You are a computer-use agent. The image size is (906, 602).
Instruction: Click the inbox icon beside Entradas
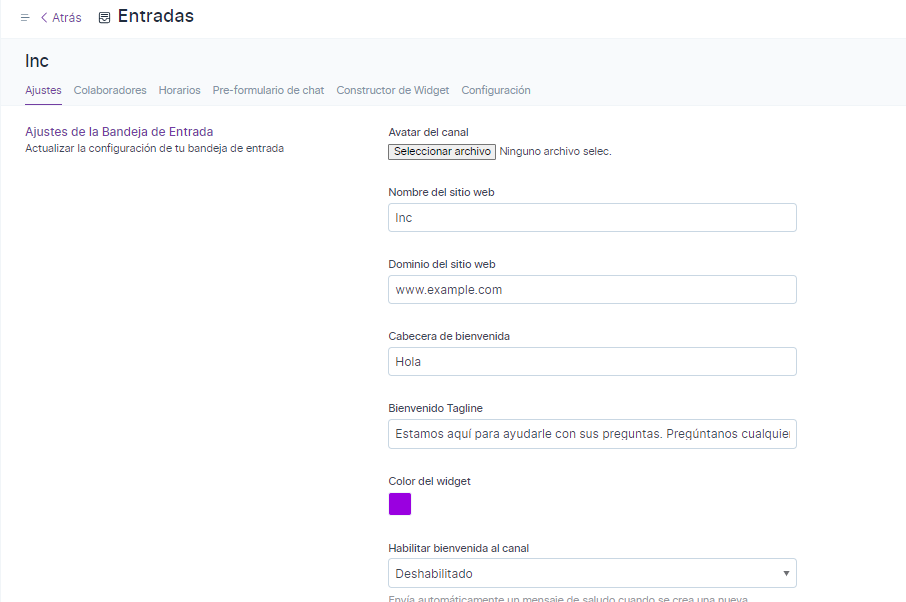[104, 18]
